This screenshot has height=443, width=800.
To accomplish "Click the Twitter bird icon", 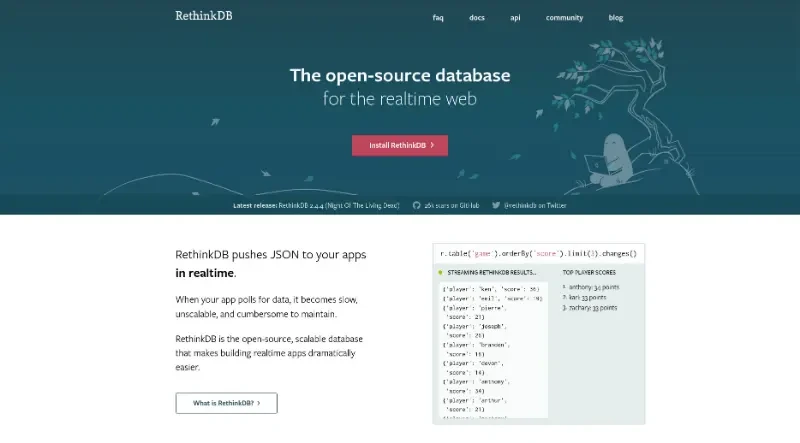I will 496,206.
